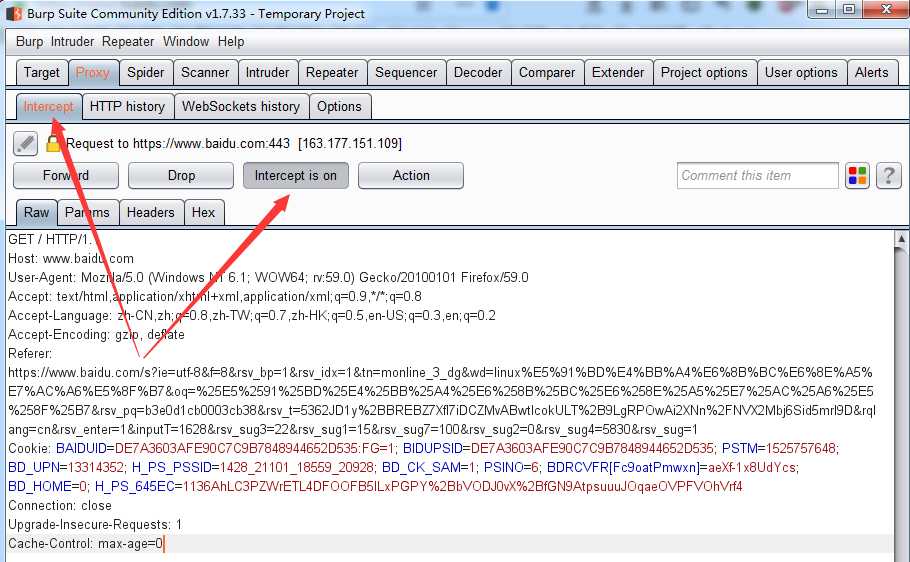Drop the intercepted request
Viewport: 910px width, 562px height.
[181, 175]
